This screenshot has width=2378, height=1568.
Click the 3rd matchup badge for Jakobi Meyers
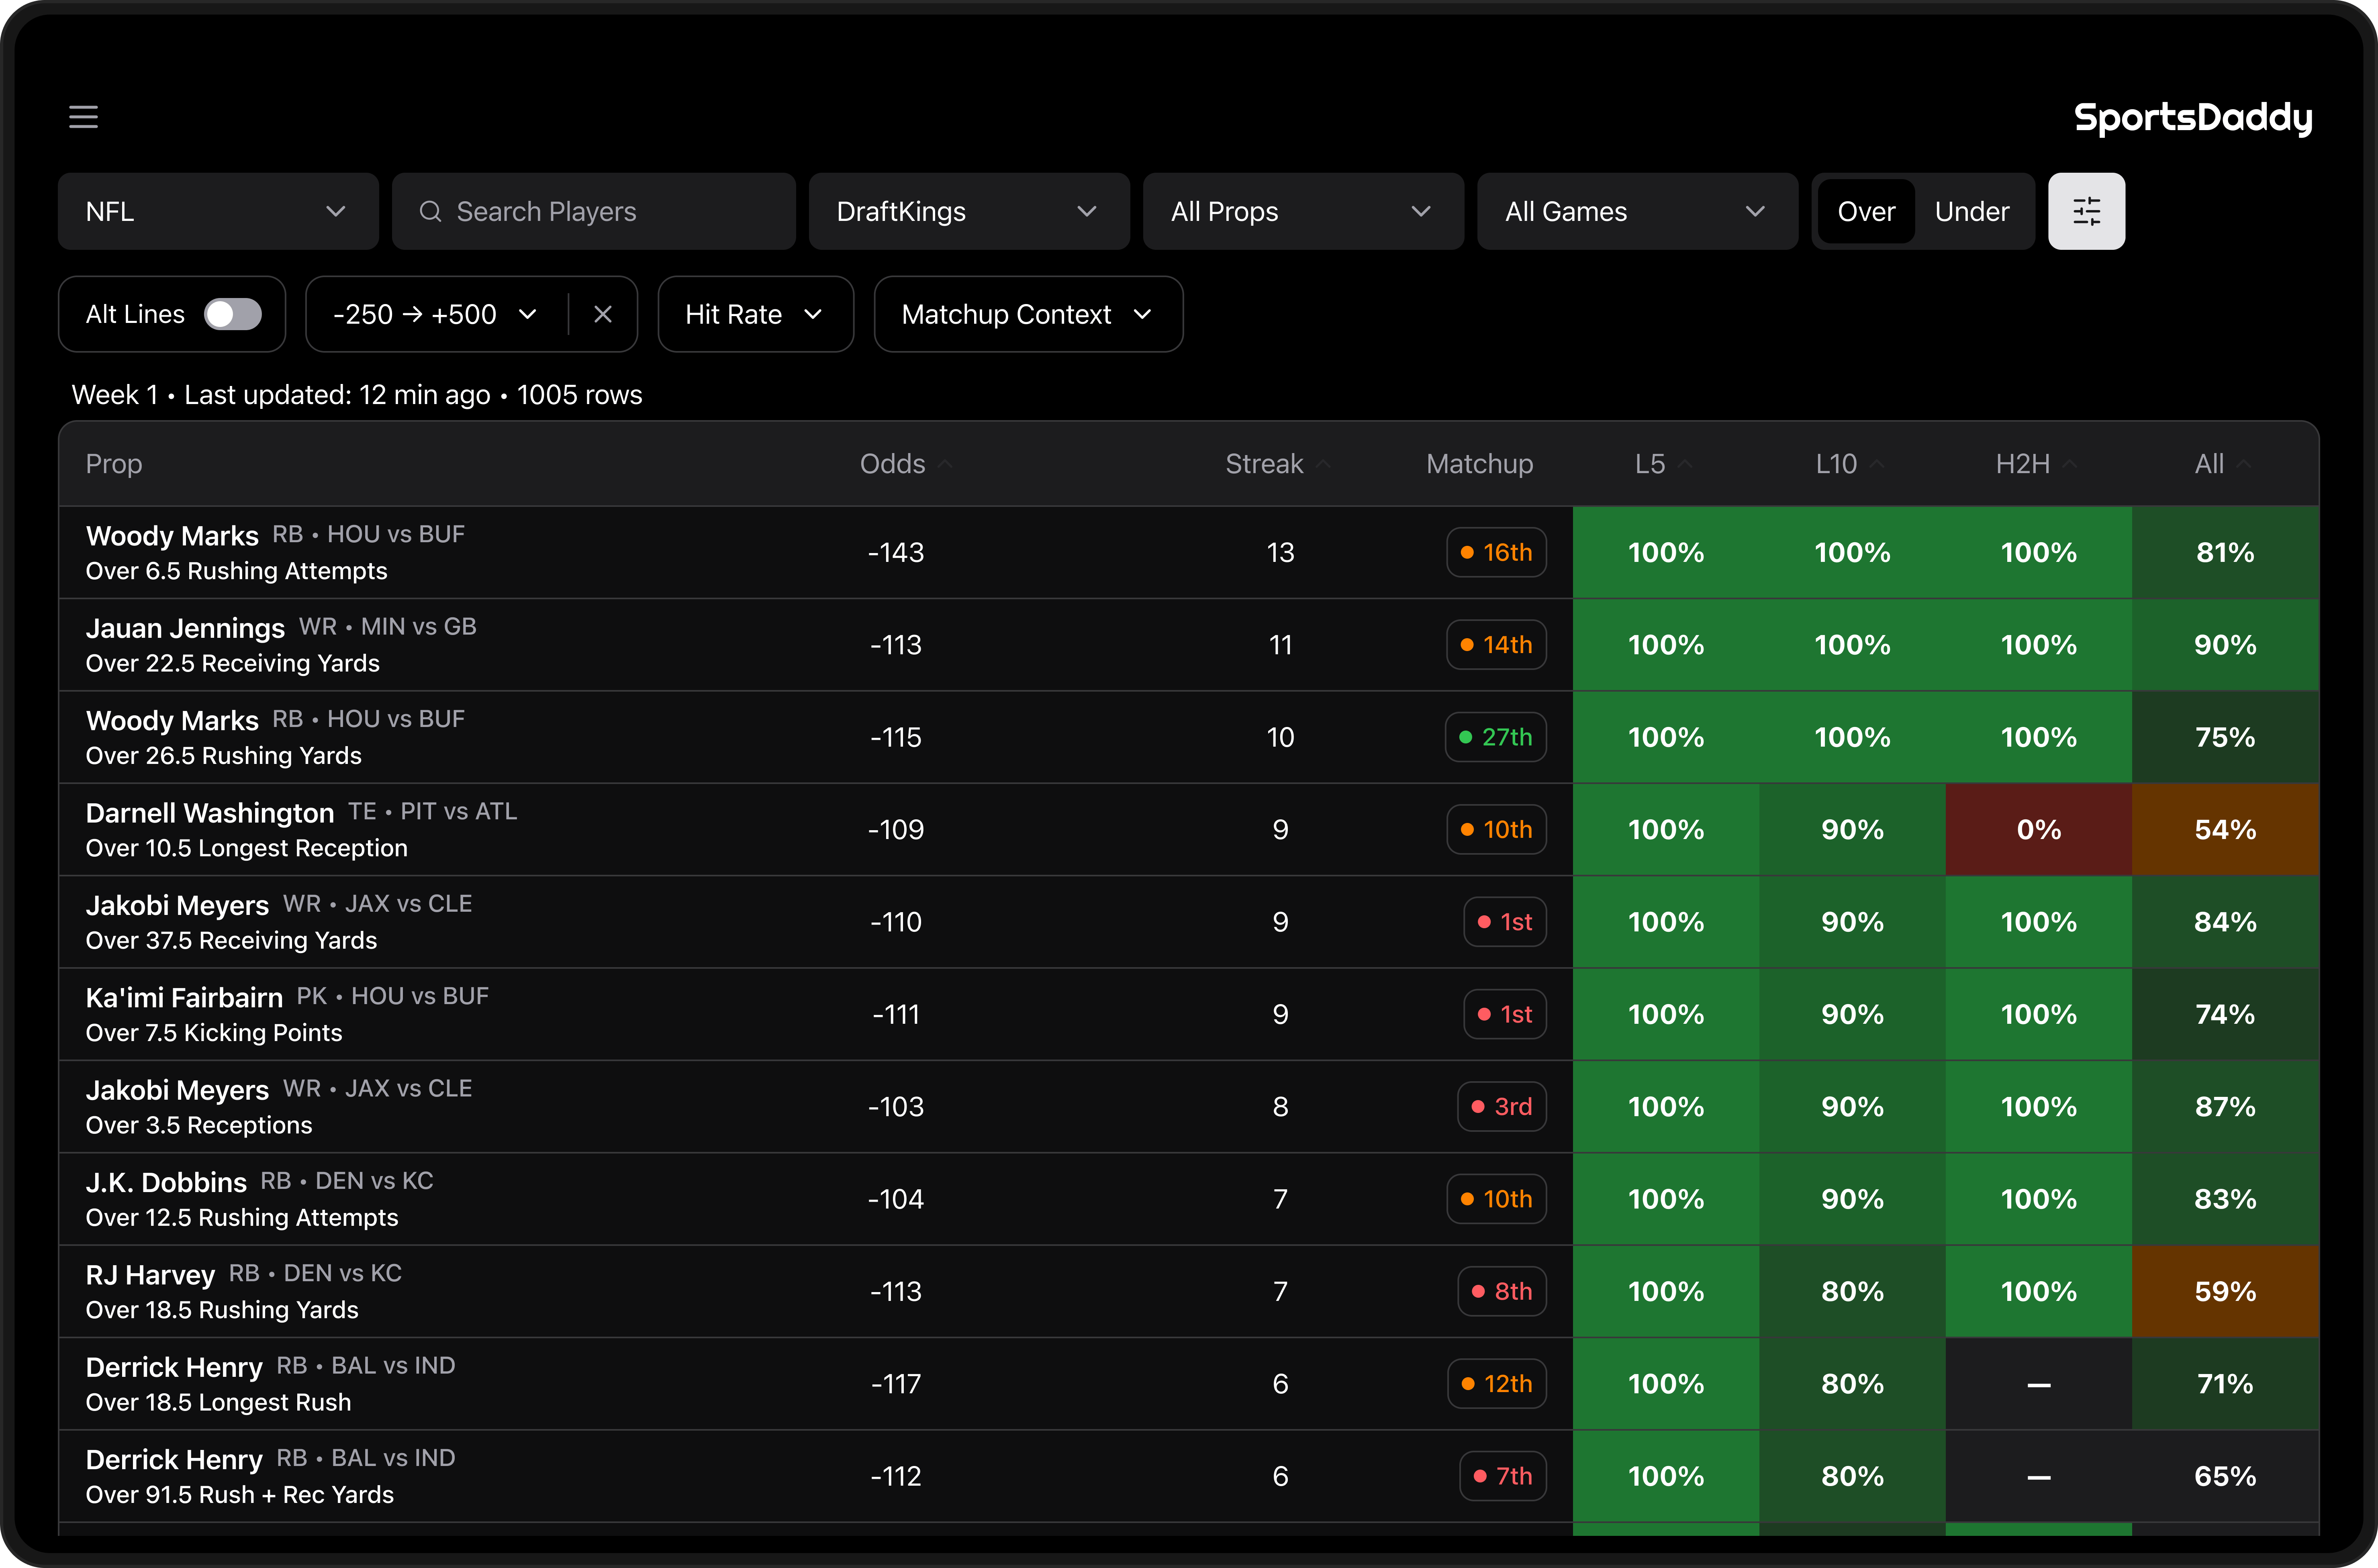pos(1502,1107)
